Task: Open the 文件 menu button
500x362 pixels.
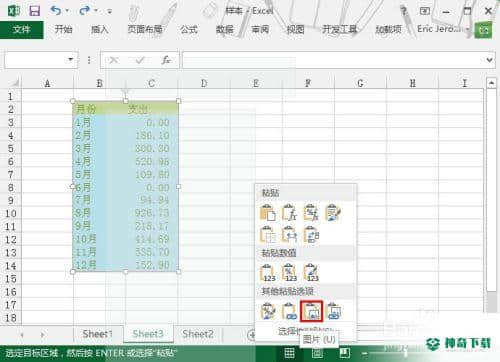Action: tap(22, 29)
